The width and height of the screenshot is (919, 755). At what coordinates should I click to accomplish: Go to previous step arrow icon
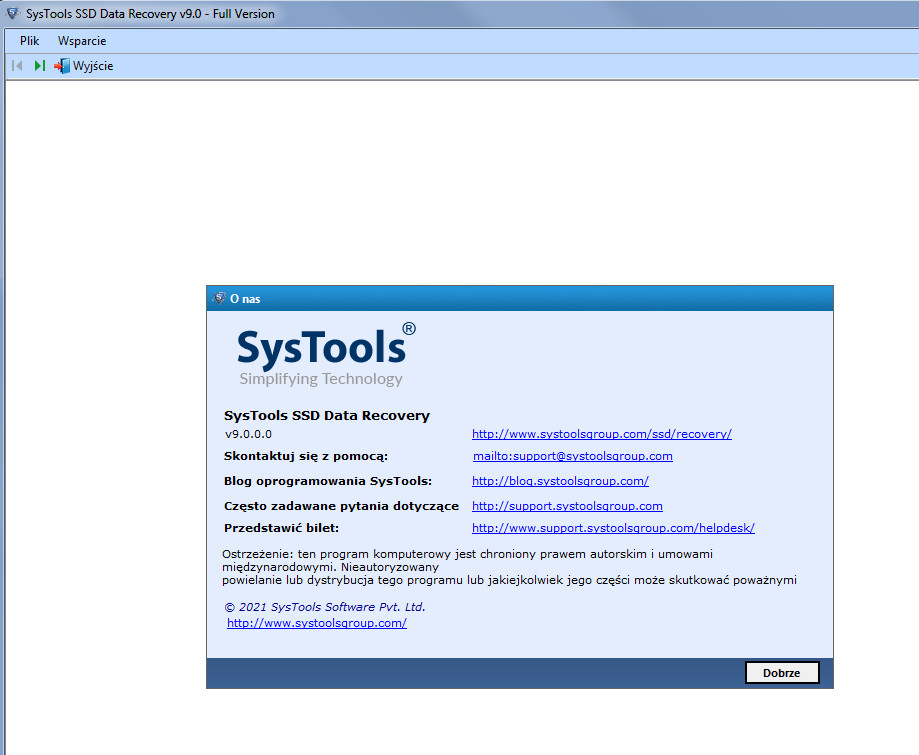coord(17,66)
